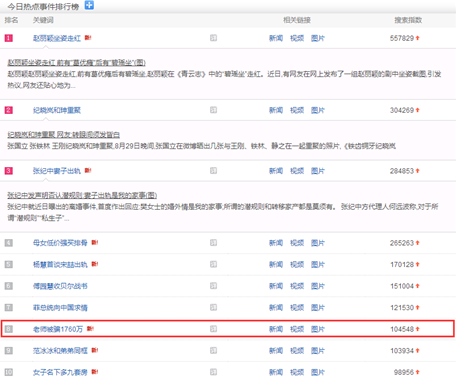Click 图片 link in the 103934 row

click(318, 351)
